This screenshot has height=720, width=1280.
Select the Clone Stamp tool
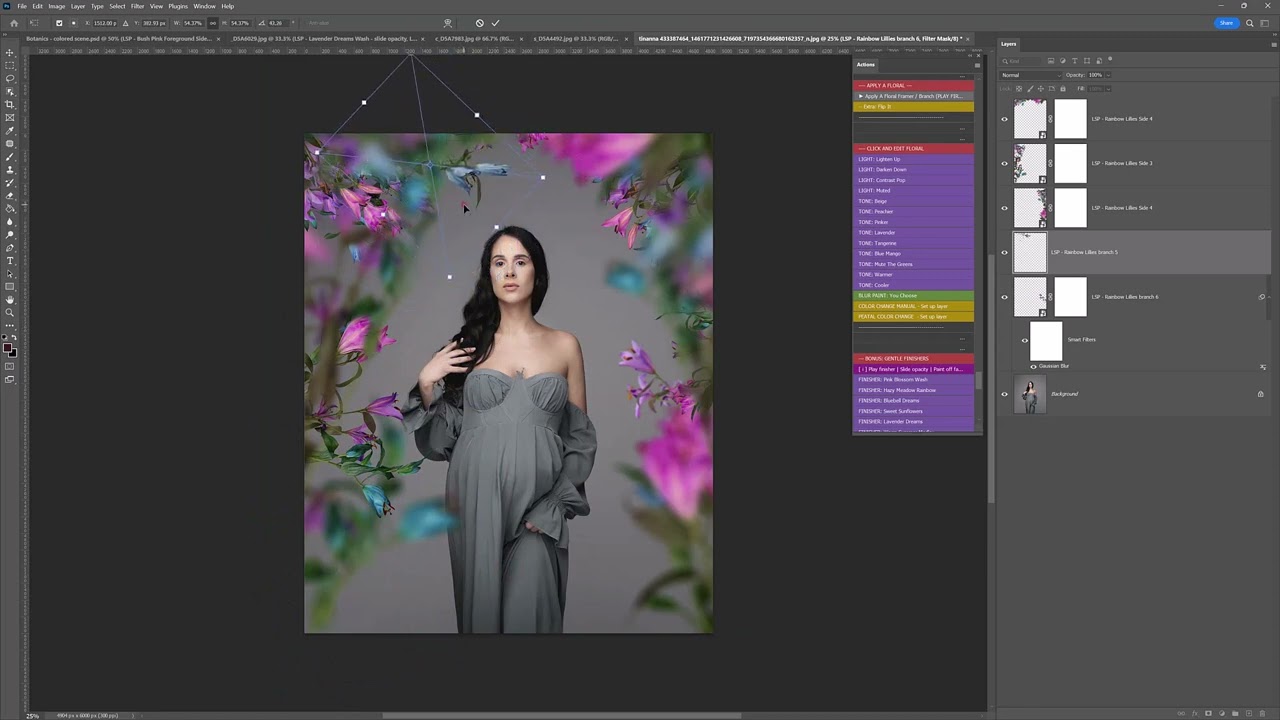click(10, 169)
